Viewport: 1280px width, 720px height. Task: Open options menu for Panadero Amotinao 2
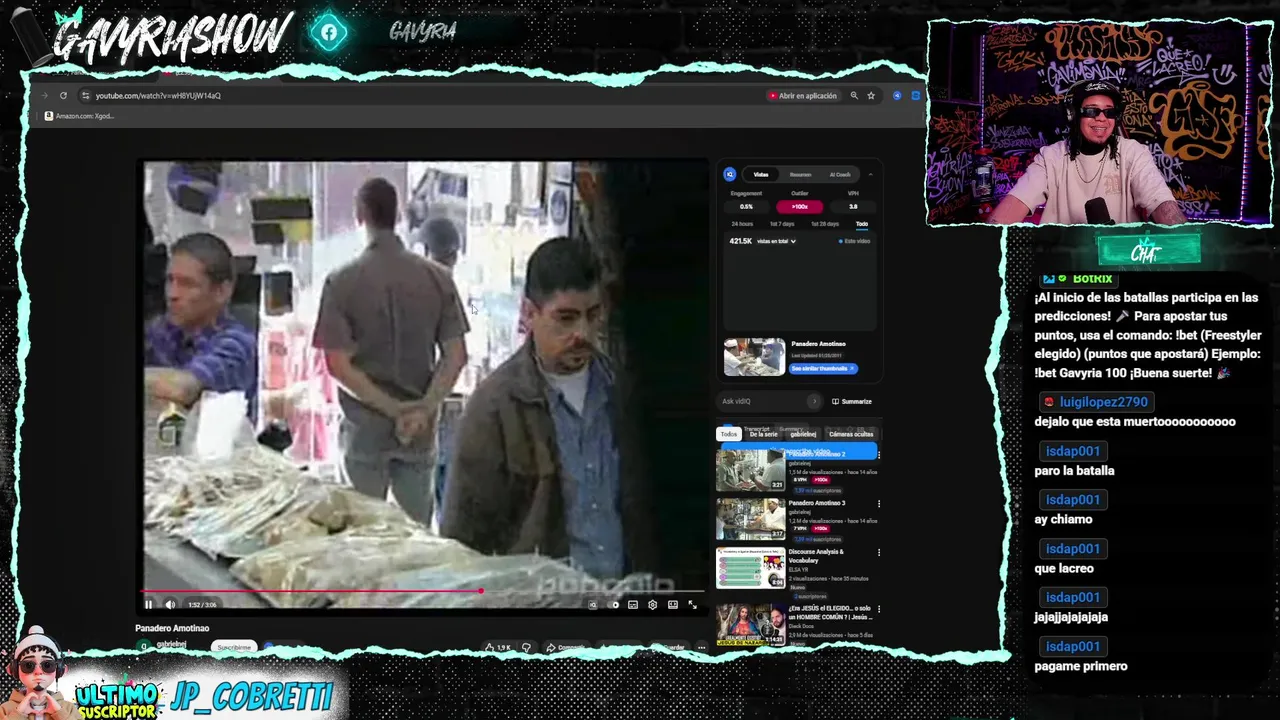pos(879,455)
